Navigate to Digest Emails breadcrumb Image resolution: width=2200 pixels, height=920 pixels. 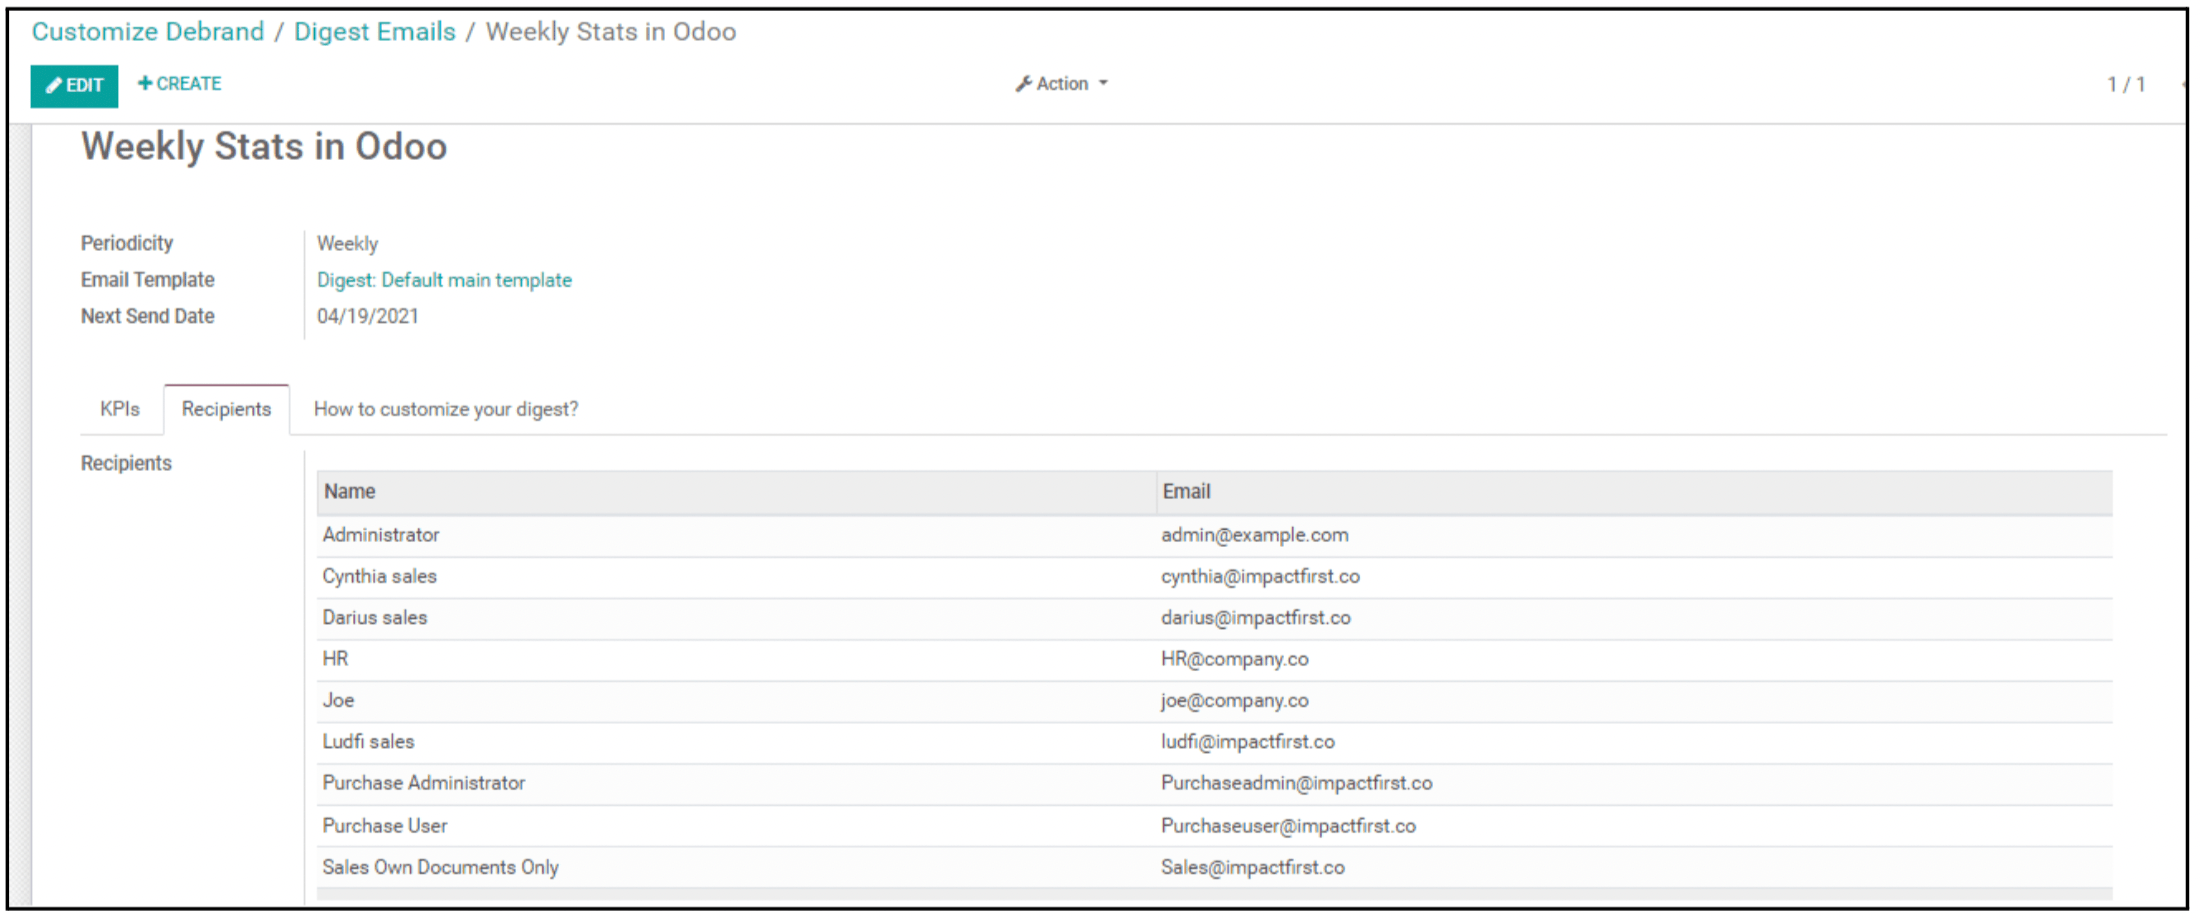[x=374, y=32]
